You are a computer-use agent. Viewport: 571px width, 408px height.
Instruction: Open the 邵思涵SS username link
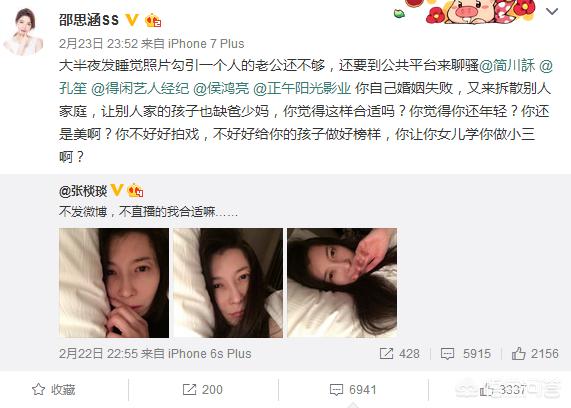tap(89, 20)
